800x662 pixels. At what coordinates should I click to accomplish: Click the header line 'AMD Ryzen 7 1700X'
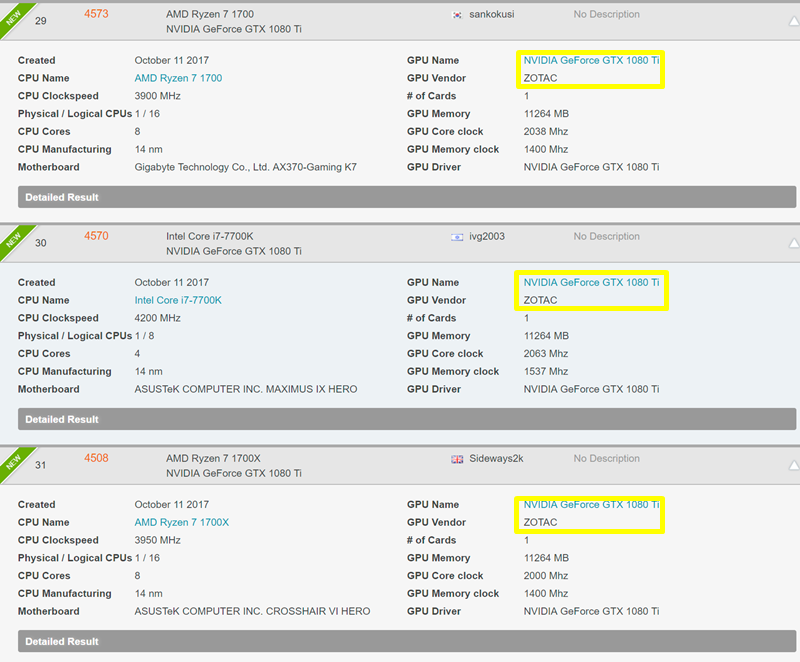click(213, 459)
